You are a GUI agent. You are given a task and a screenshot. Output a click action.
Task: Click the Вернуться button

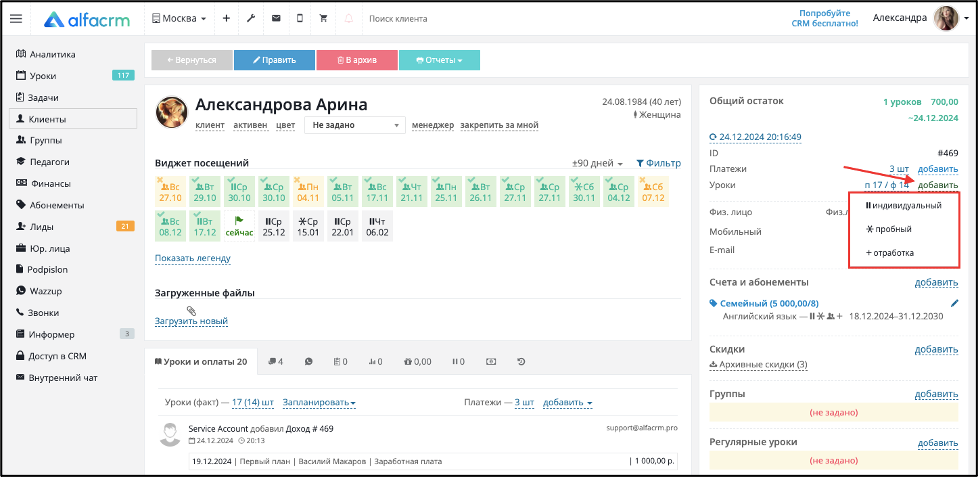[x=192, y=60]
